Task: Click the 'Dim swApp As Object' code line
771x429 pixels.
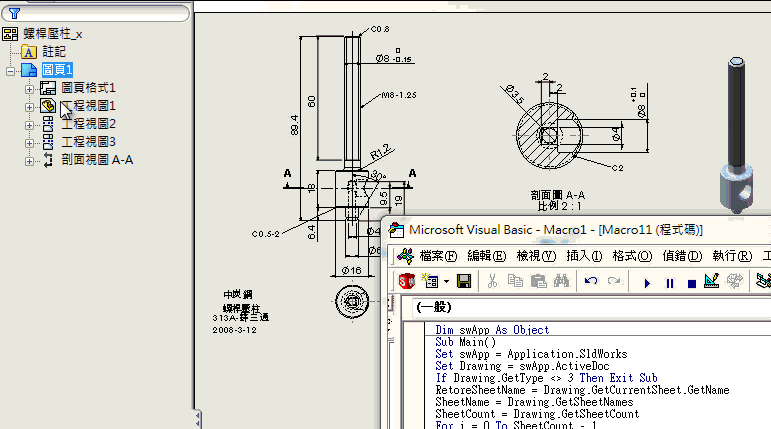Action: click(492, 330)
